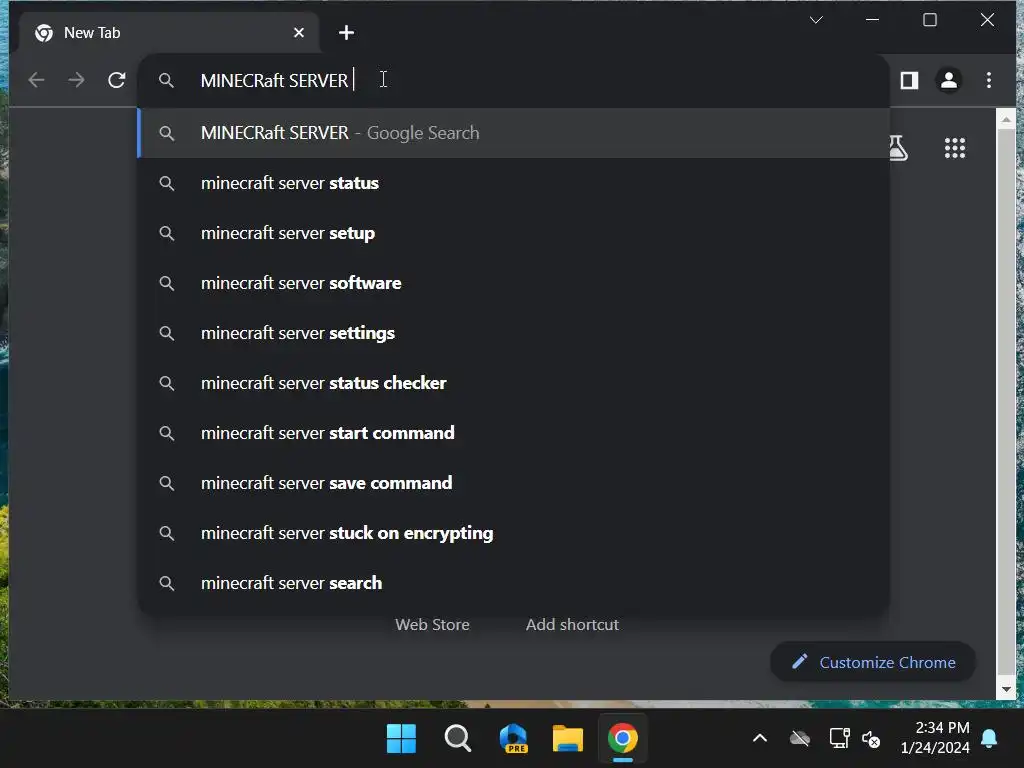Viewport: 1024px width, 768px height.
Task: Click the magnifier icon beside 'minecraft server setup'
Action: 167,233
